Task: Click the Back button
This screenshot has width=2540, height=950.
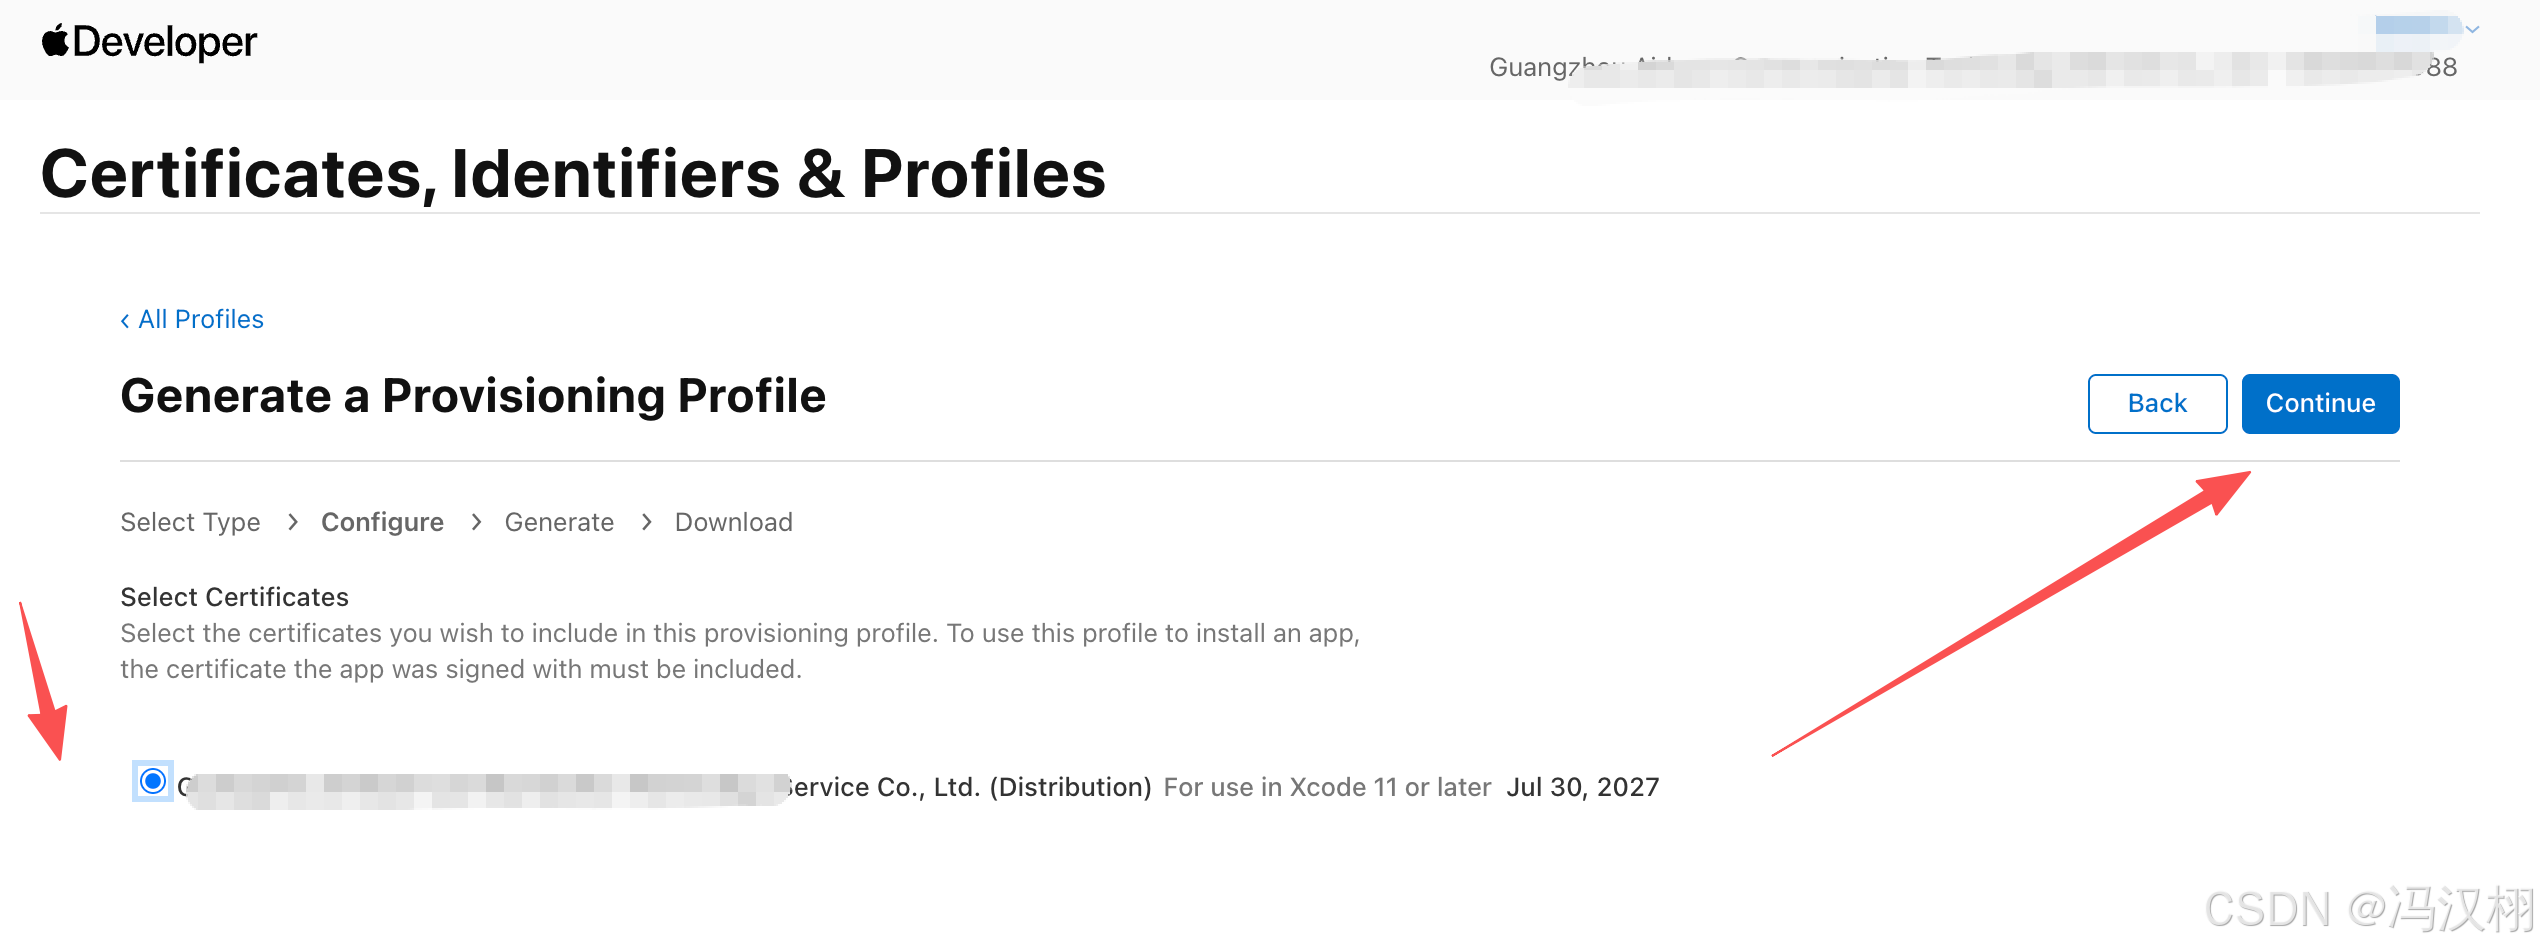Action: (x=2157, y=403)
